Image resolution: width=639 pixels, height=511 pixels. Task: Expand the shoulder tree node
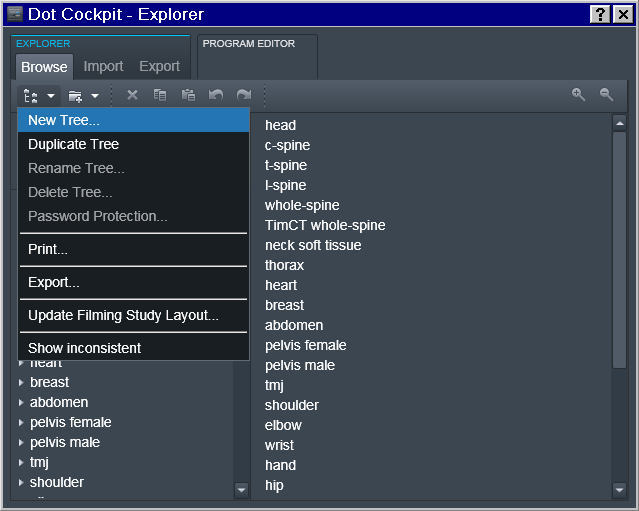pyautogui.click(x=21, y=482)
